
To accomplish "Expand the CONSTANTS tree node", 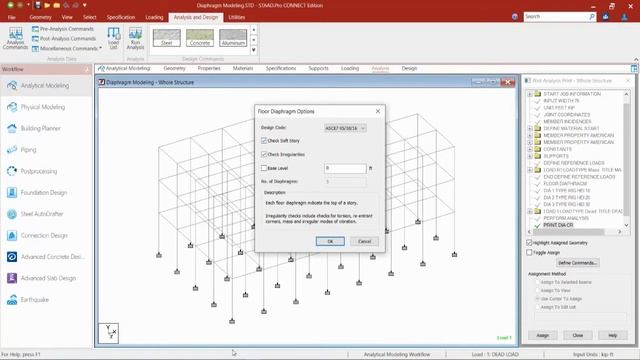I will [x=530, y=149].
